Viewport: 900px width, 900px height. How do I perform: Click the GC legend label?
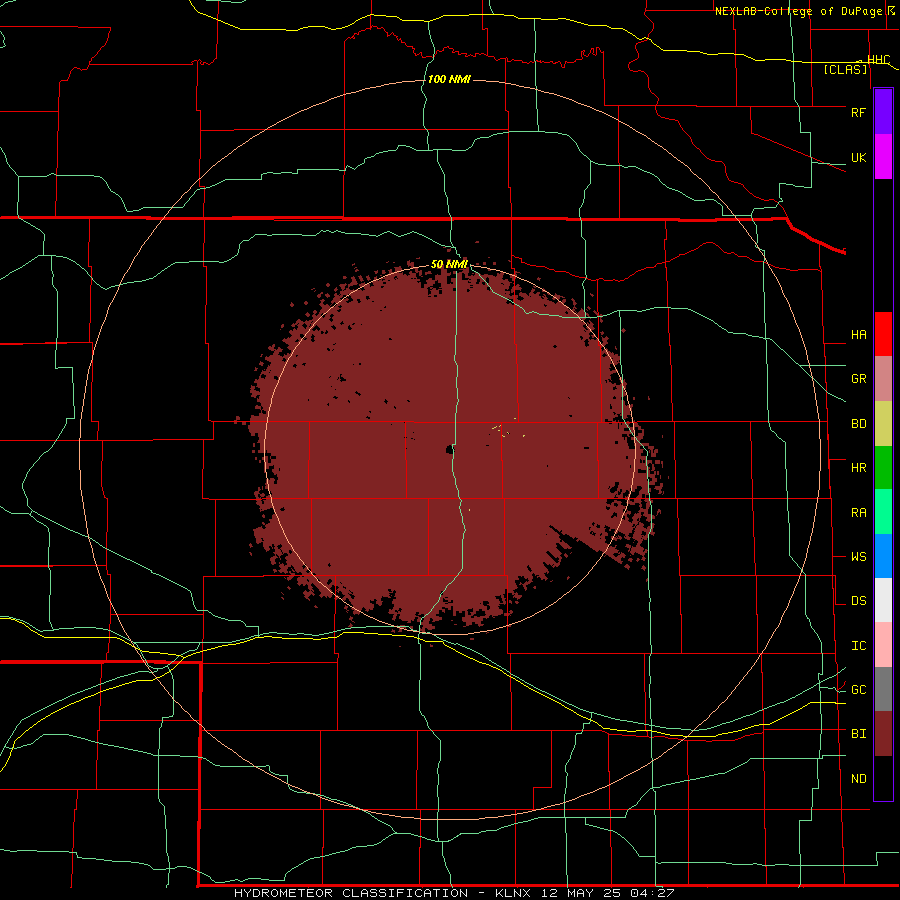point(858,690)
